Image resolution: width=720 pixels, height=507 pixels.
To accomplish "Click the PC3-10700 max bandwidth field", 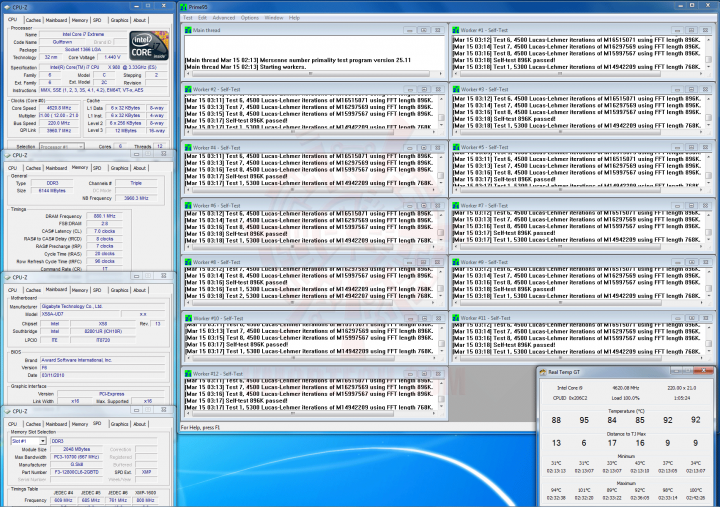I will point(76,457).
